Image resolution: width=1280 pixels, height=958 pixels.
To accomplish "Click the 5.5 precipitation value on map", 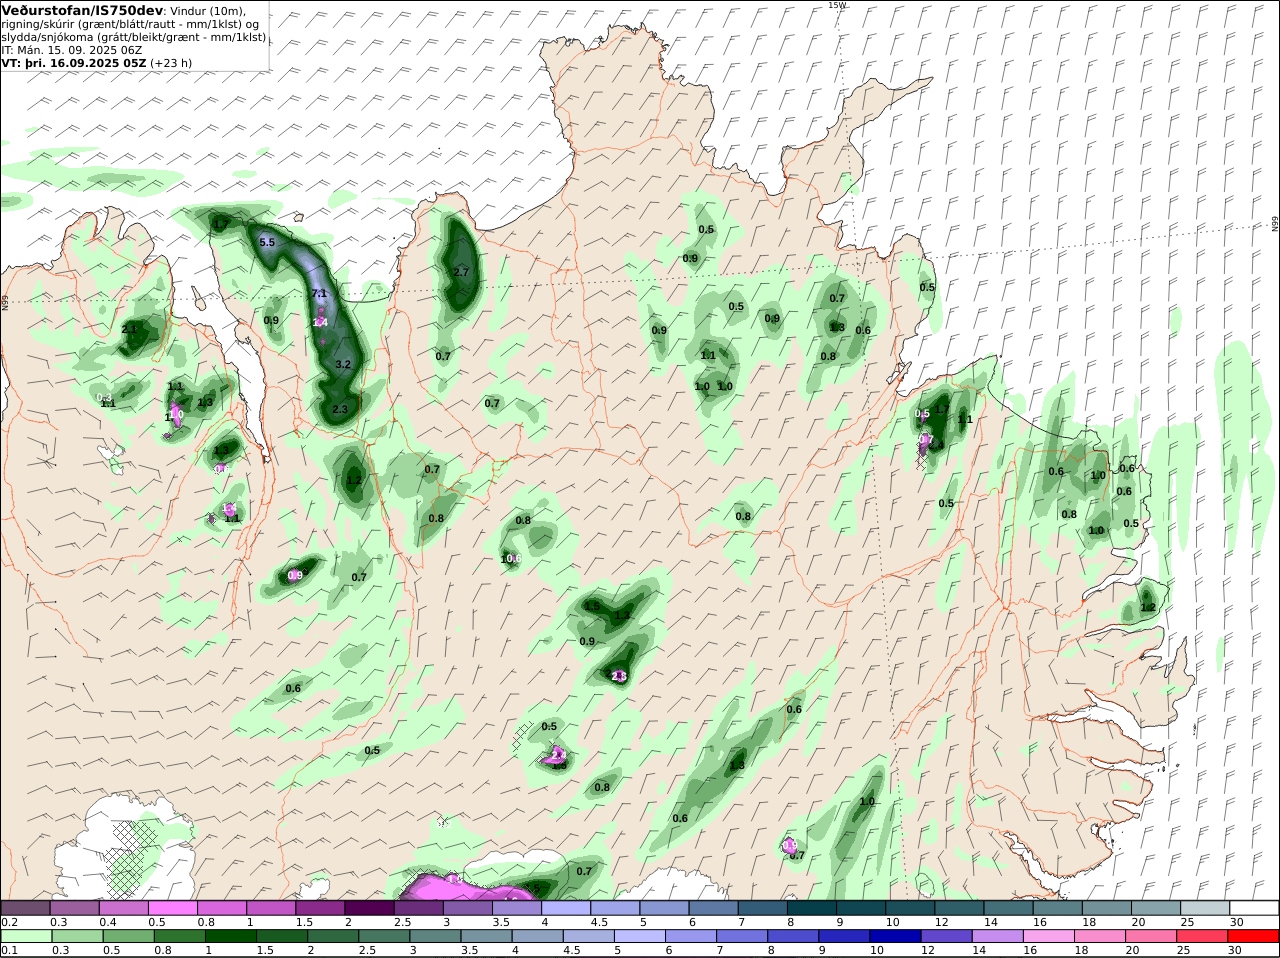I will click(x=267, y=242).
